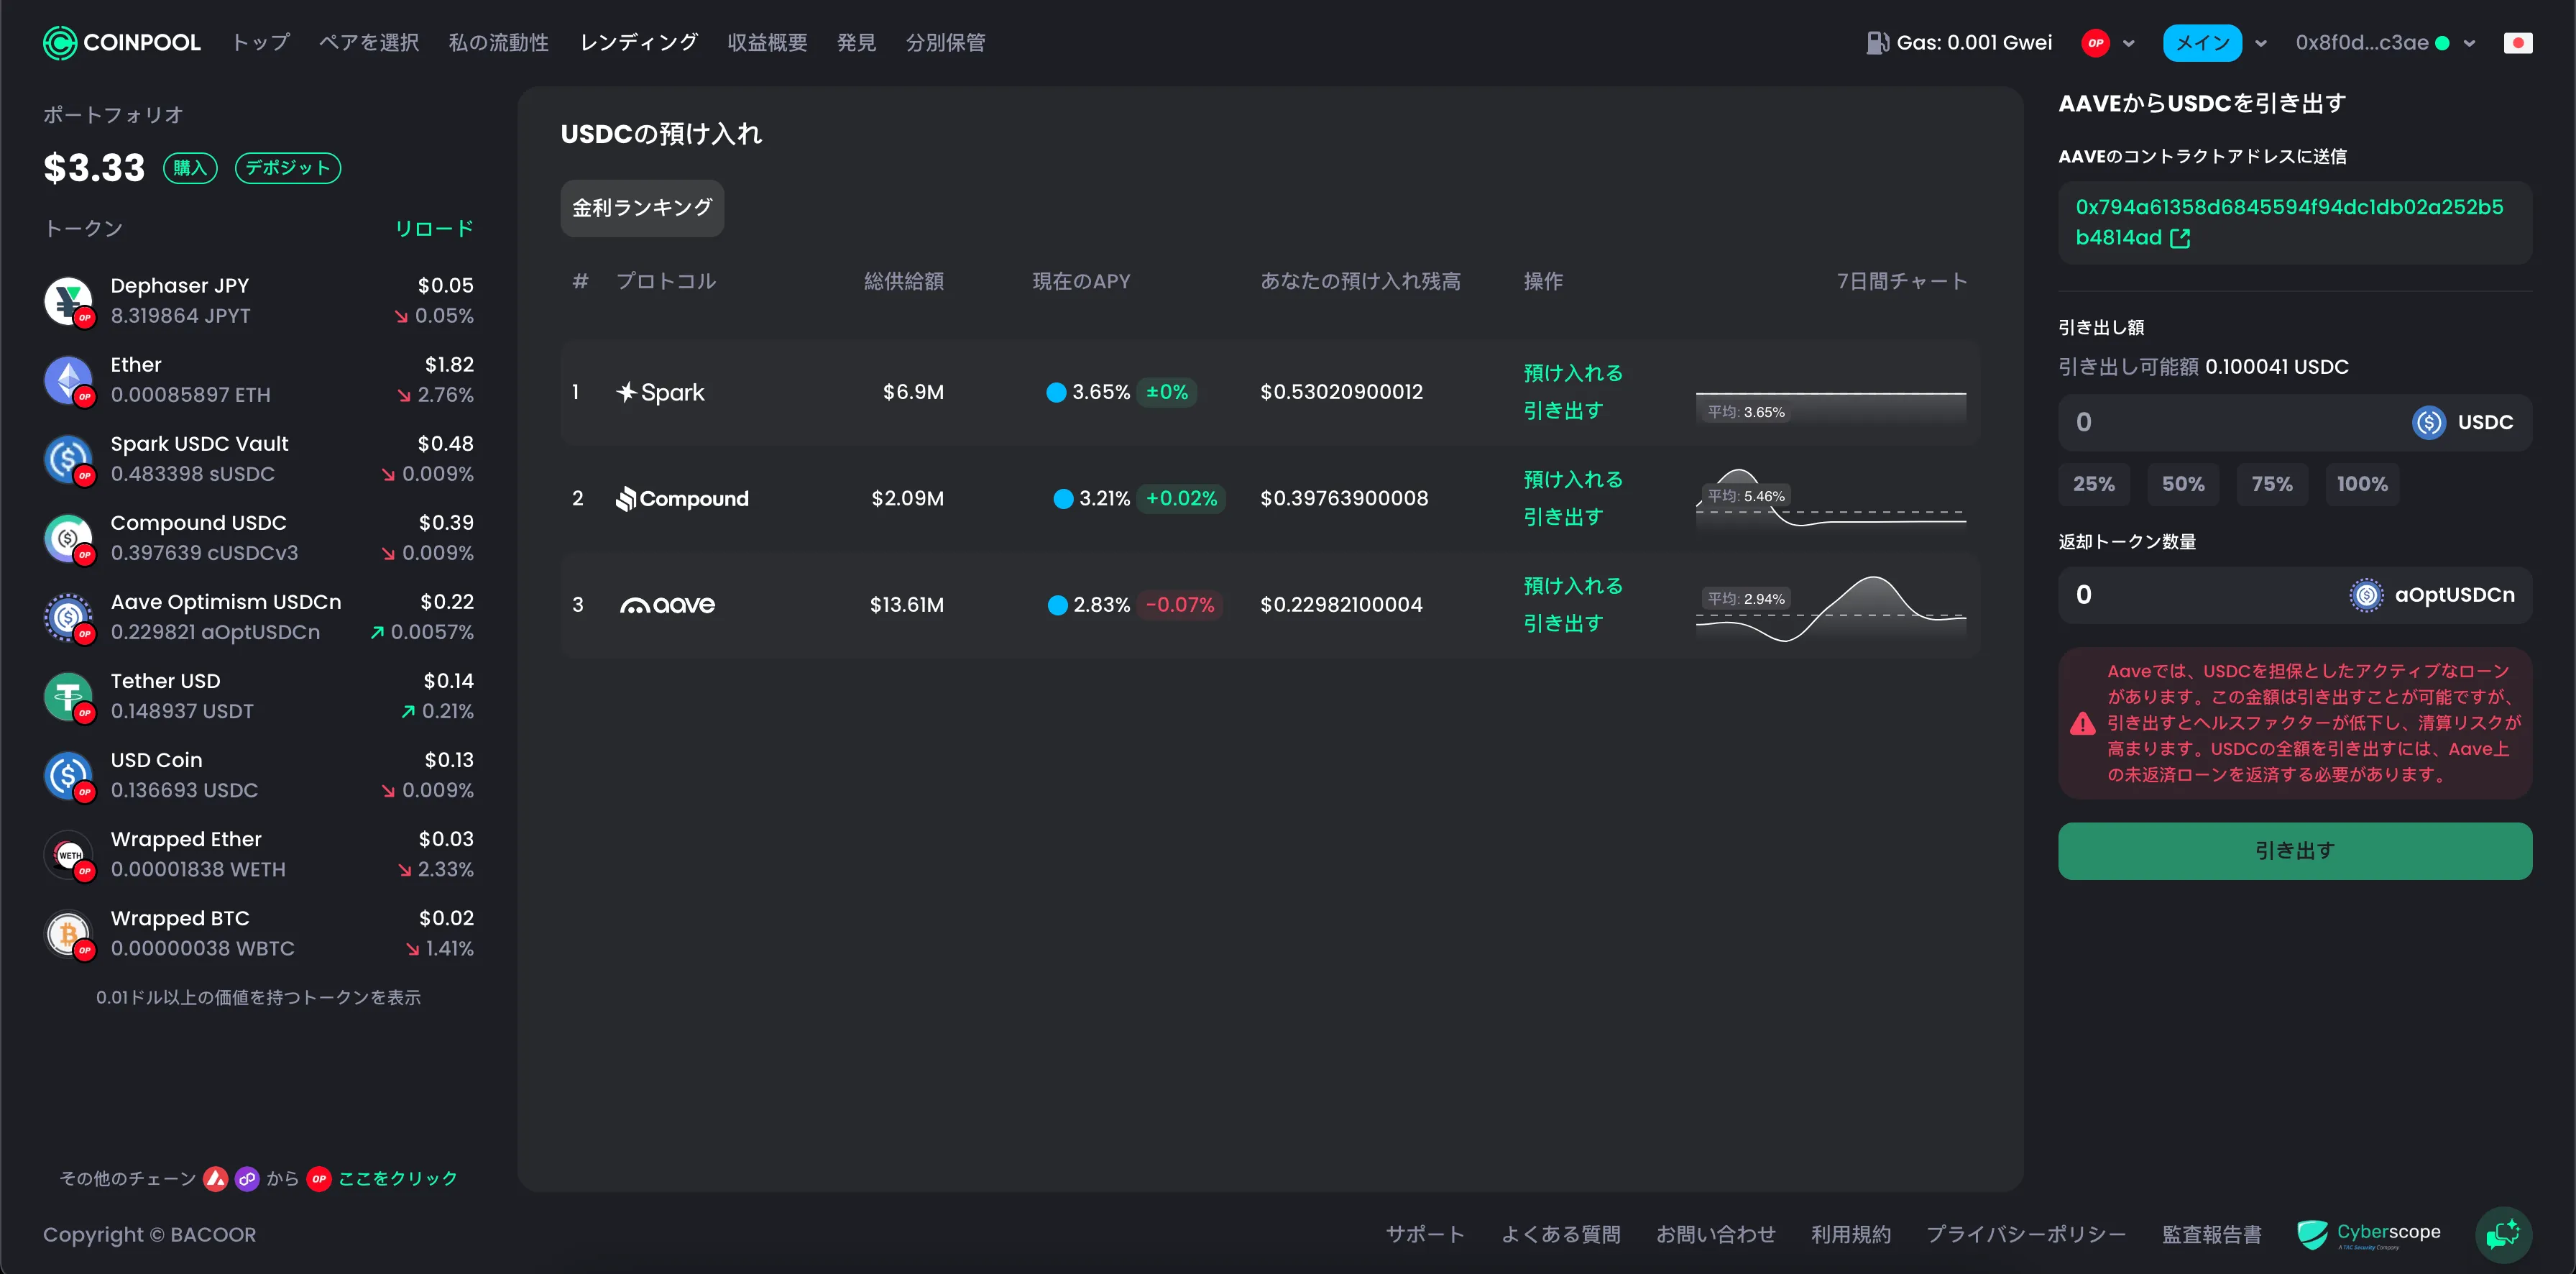Open the 監査報告書 footer link
Screen dimensions: 2576x1274
(2212, 1235)
